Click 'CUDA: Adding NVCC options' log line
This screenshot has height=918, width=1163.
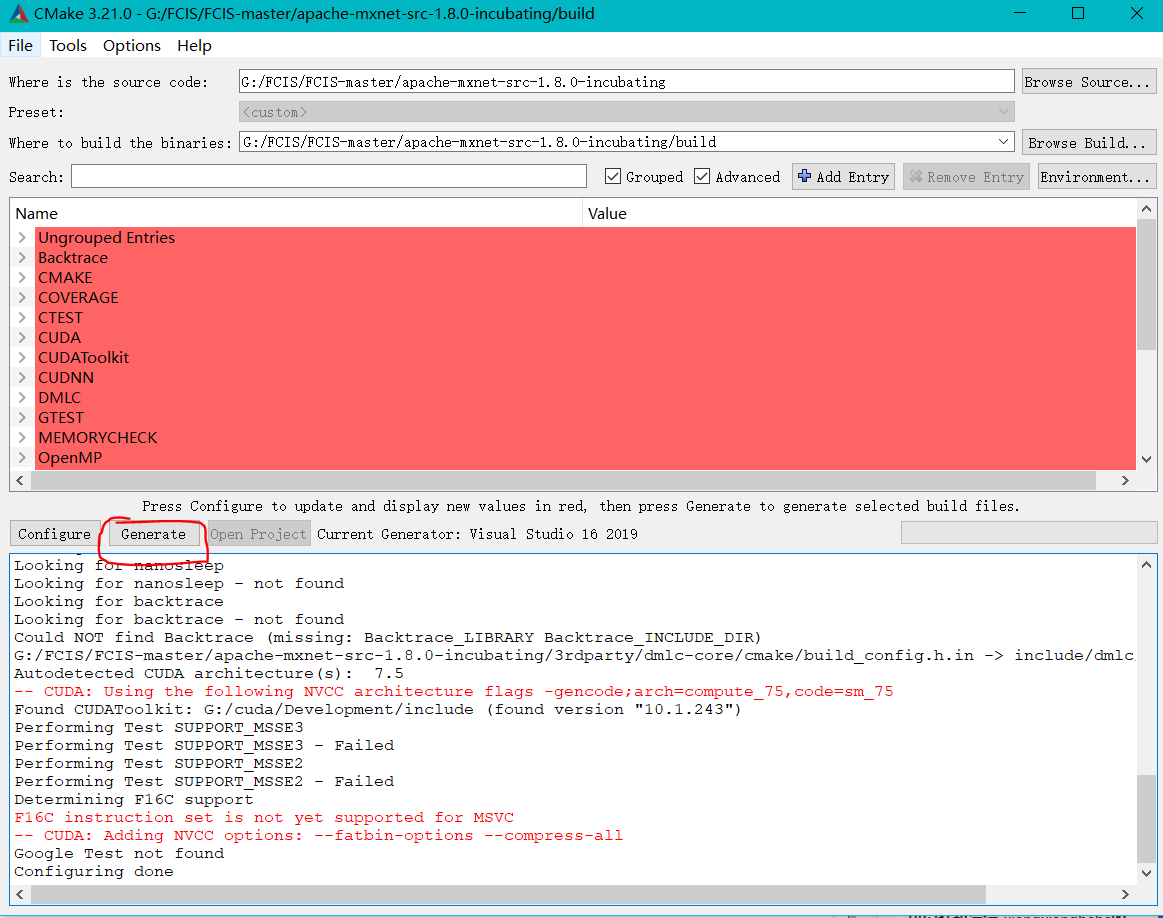(x=318, y=836)
